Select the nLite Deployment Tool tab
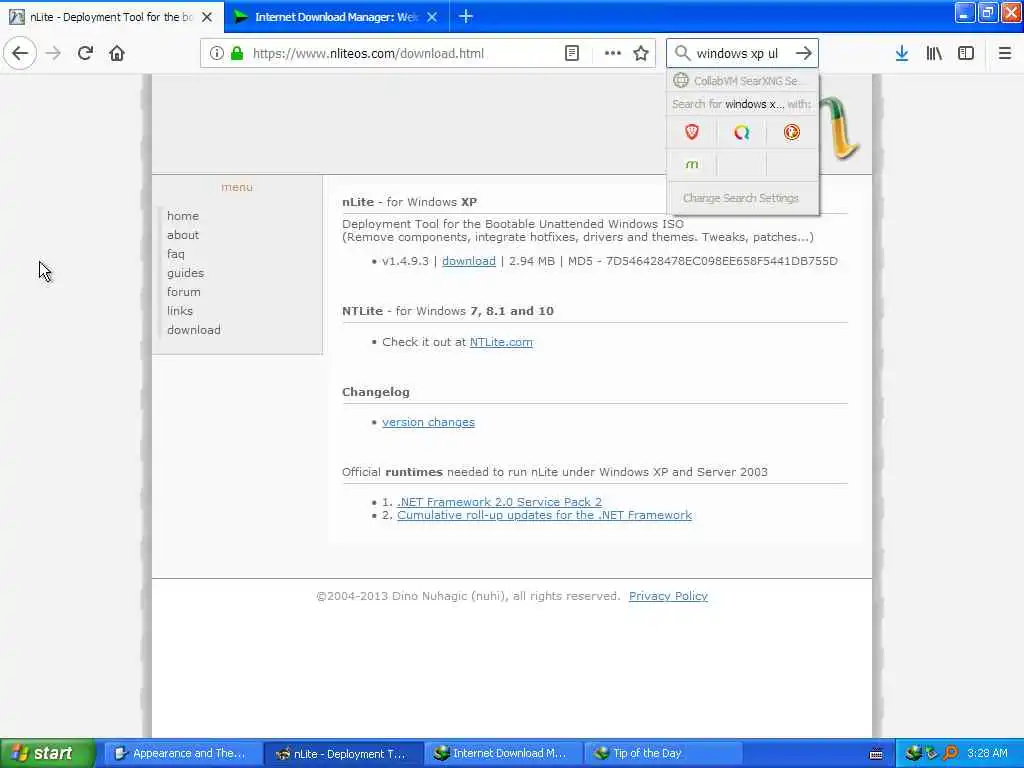The height and width of the screenshot is (768, 1024). (111, 17)
